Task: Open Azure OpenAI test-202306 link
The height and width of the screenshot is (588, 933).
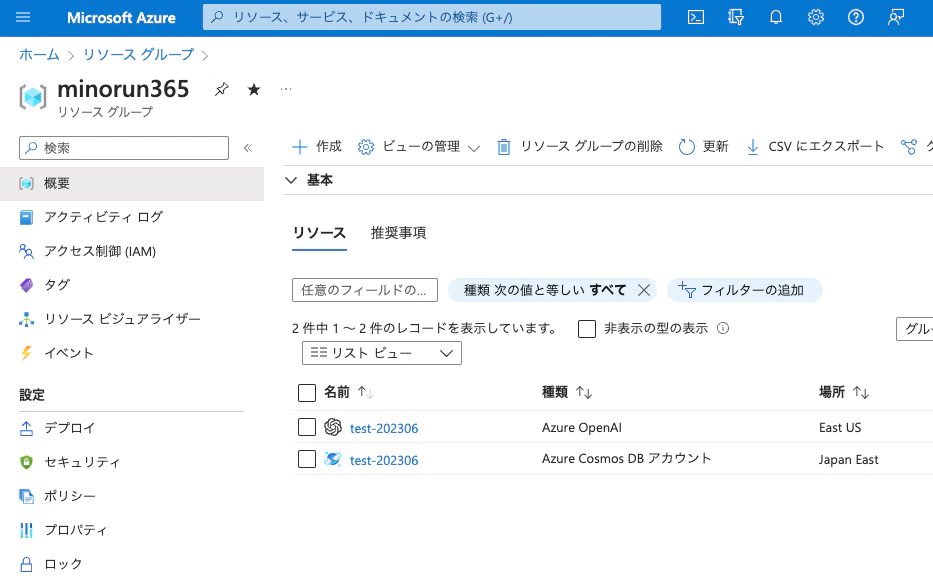Action: [x=384, y=429]
